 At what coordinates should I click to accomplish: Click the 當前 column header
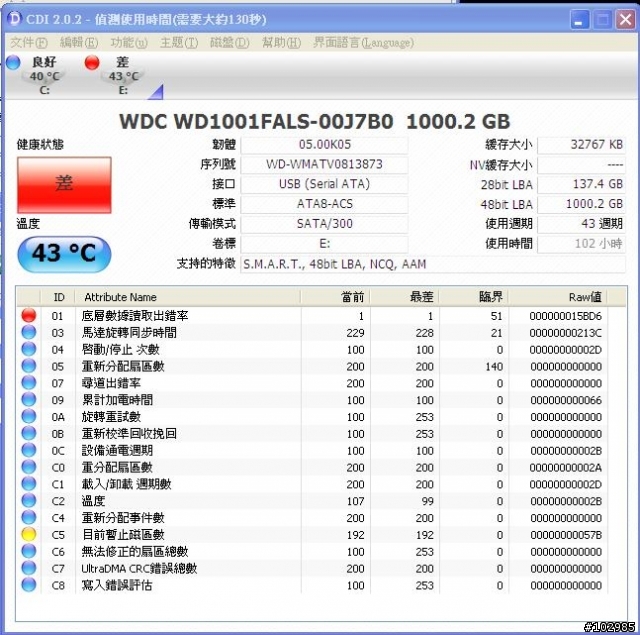coord(336,297)
